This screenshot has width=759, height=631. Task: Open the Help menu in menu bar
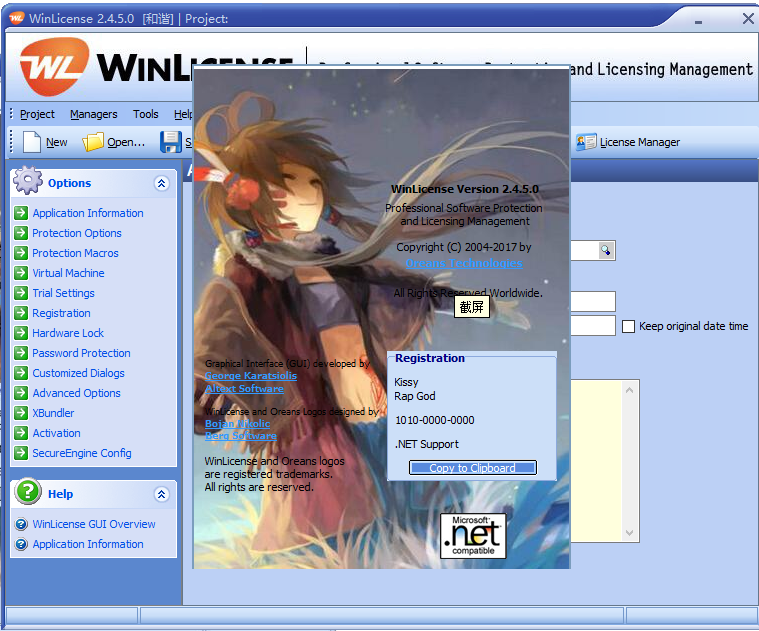pyautogui.click(x=183, y=114)
